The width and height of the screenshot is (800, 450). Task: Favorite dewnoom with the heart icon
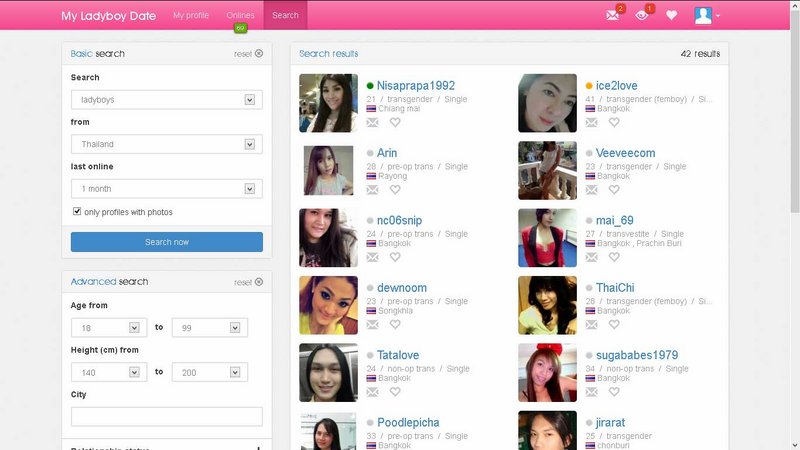click(x=395, y=324)
